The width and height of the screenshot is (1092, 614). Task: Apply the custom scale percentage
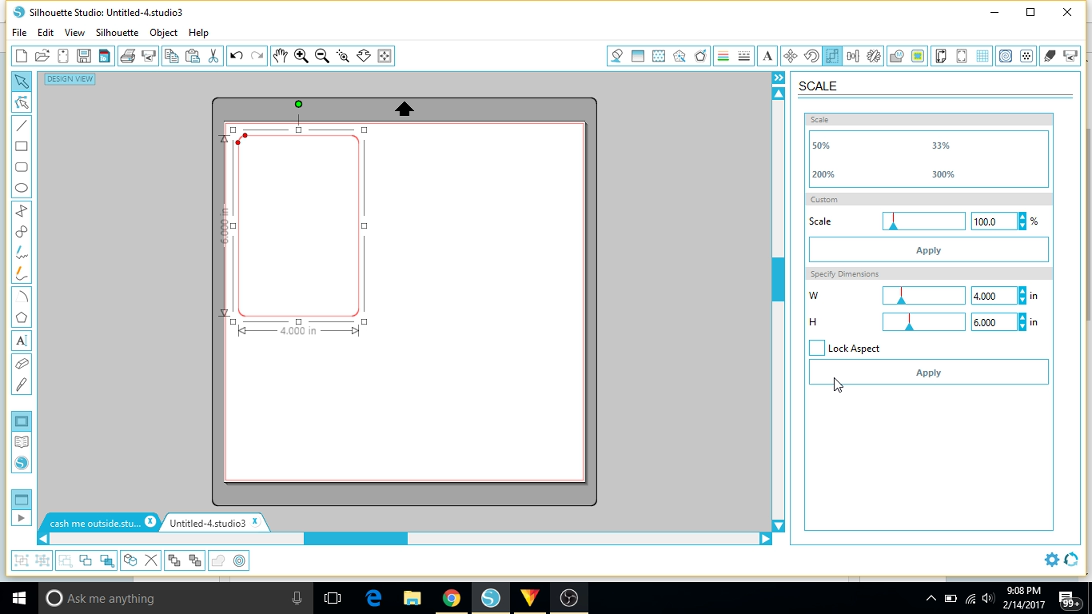click(928, 250)
